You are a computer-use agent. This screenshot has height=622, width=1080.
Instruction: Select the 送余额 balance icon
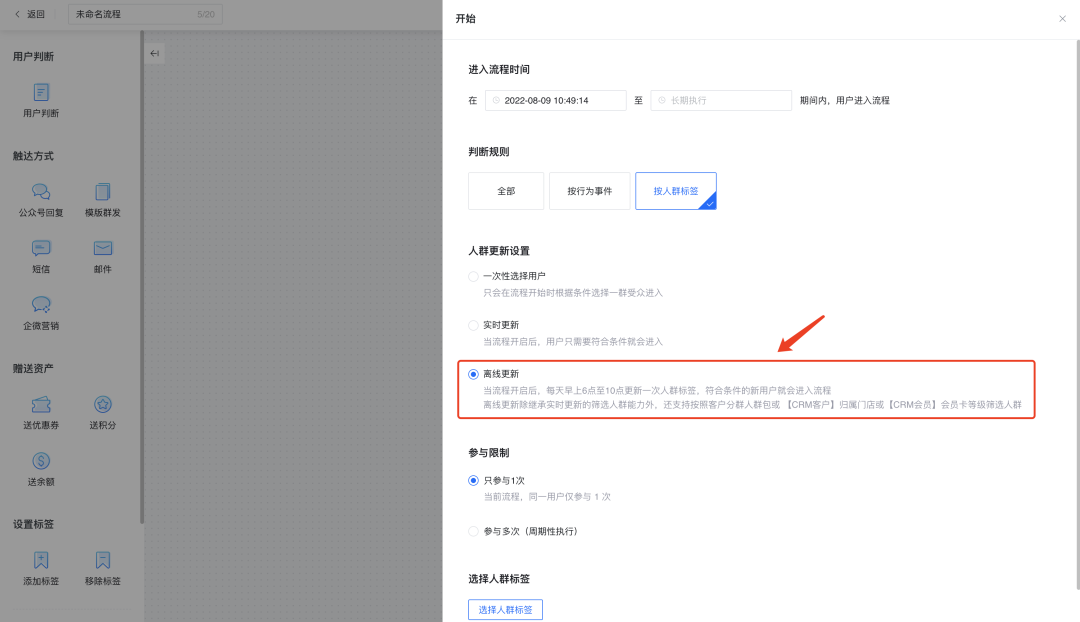[x=41, y=461]
